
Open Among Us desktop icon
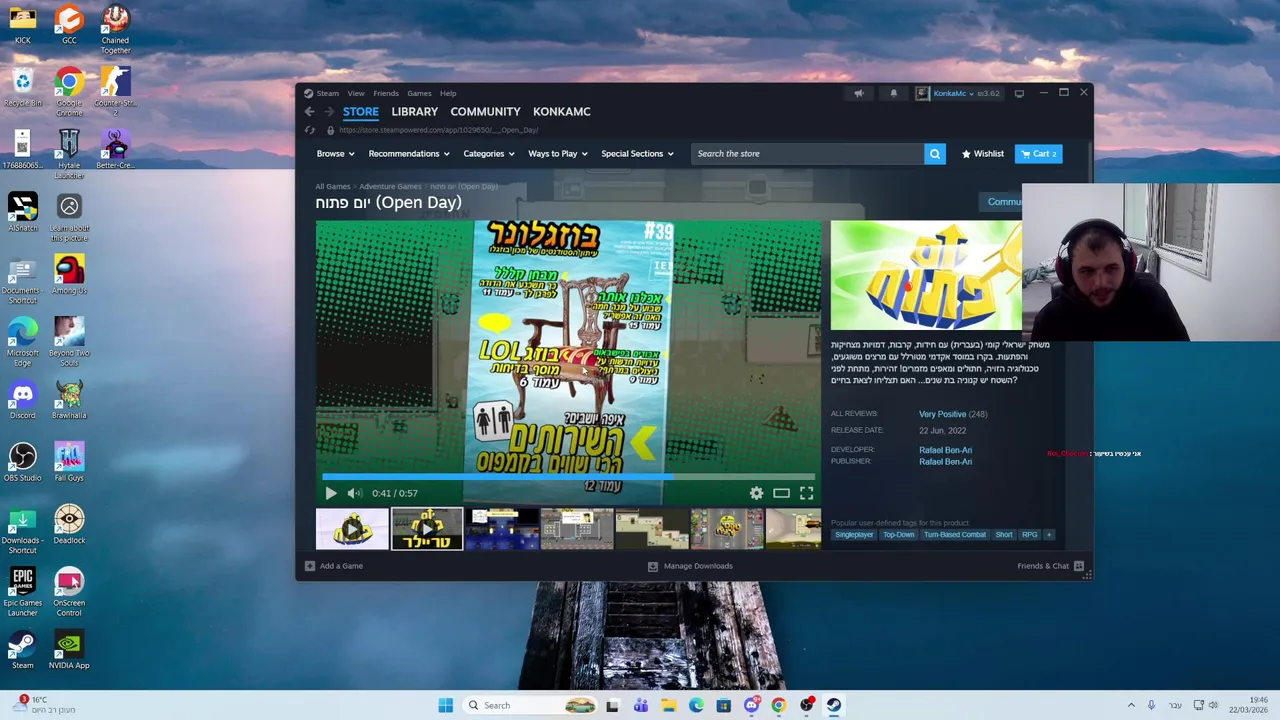point(69,274)
